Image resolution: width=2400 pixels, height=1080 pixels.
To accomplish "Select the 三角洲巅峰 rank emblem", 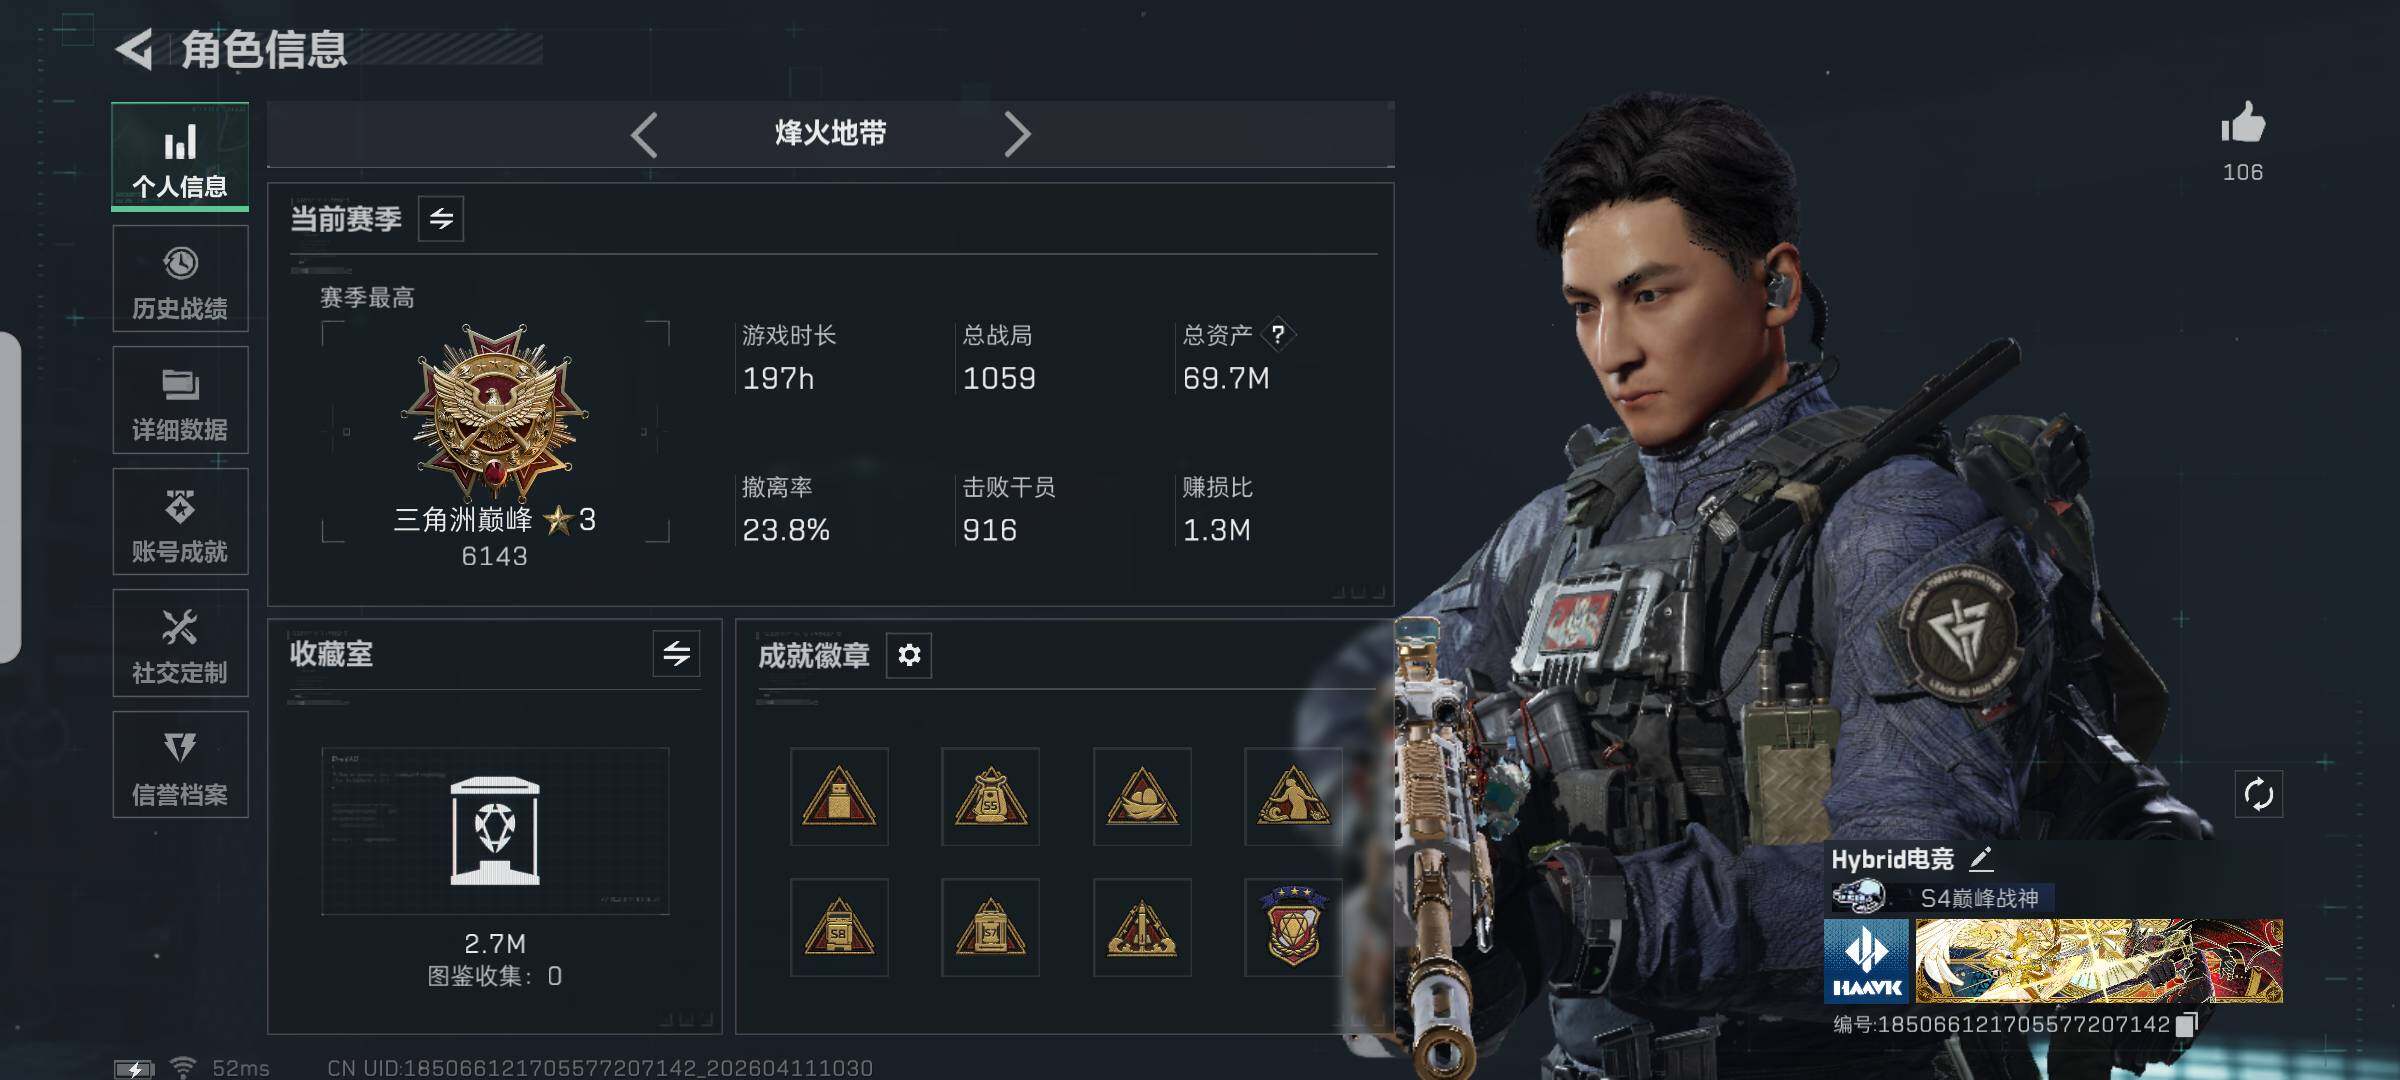I will click(x=494, y=412).
